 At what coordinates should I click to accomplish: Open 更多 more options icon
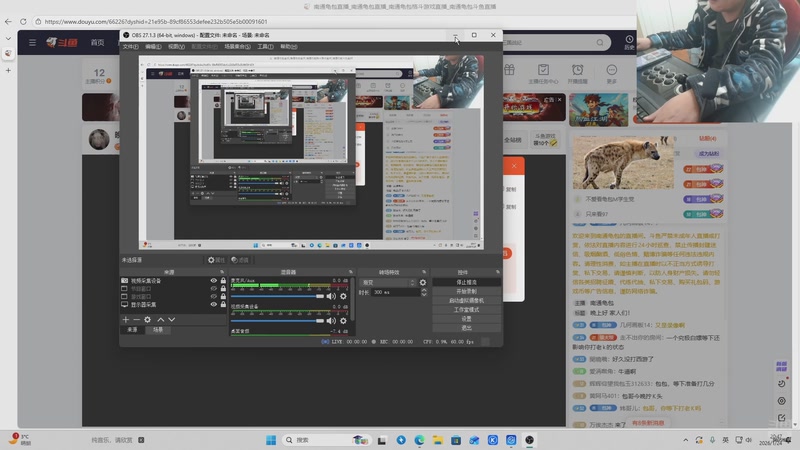tap(612, 73)
